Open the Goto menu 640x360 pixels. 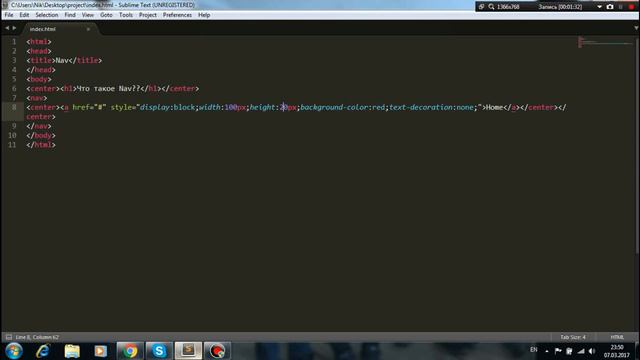[106, 15]
